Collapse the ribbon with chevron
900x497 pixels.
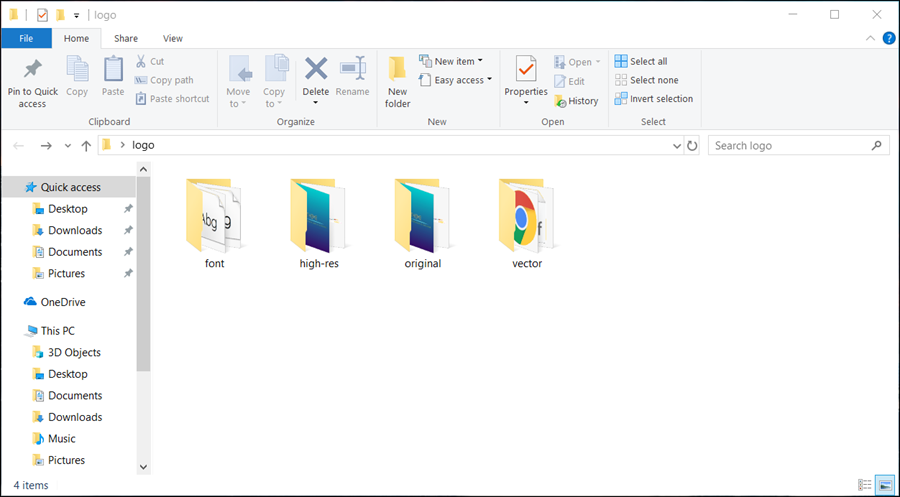pyautogui.click(x=870, y=38)
